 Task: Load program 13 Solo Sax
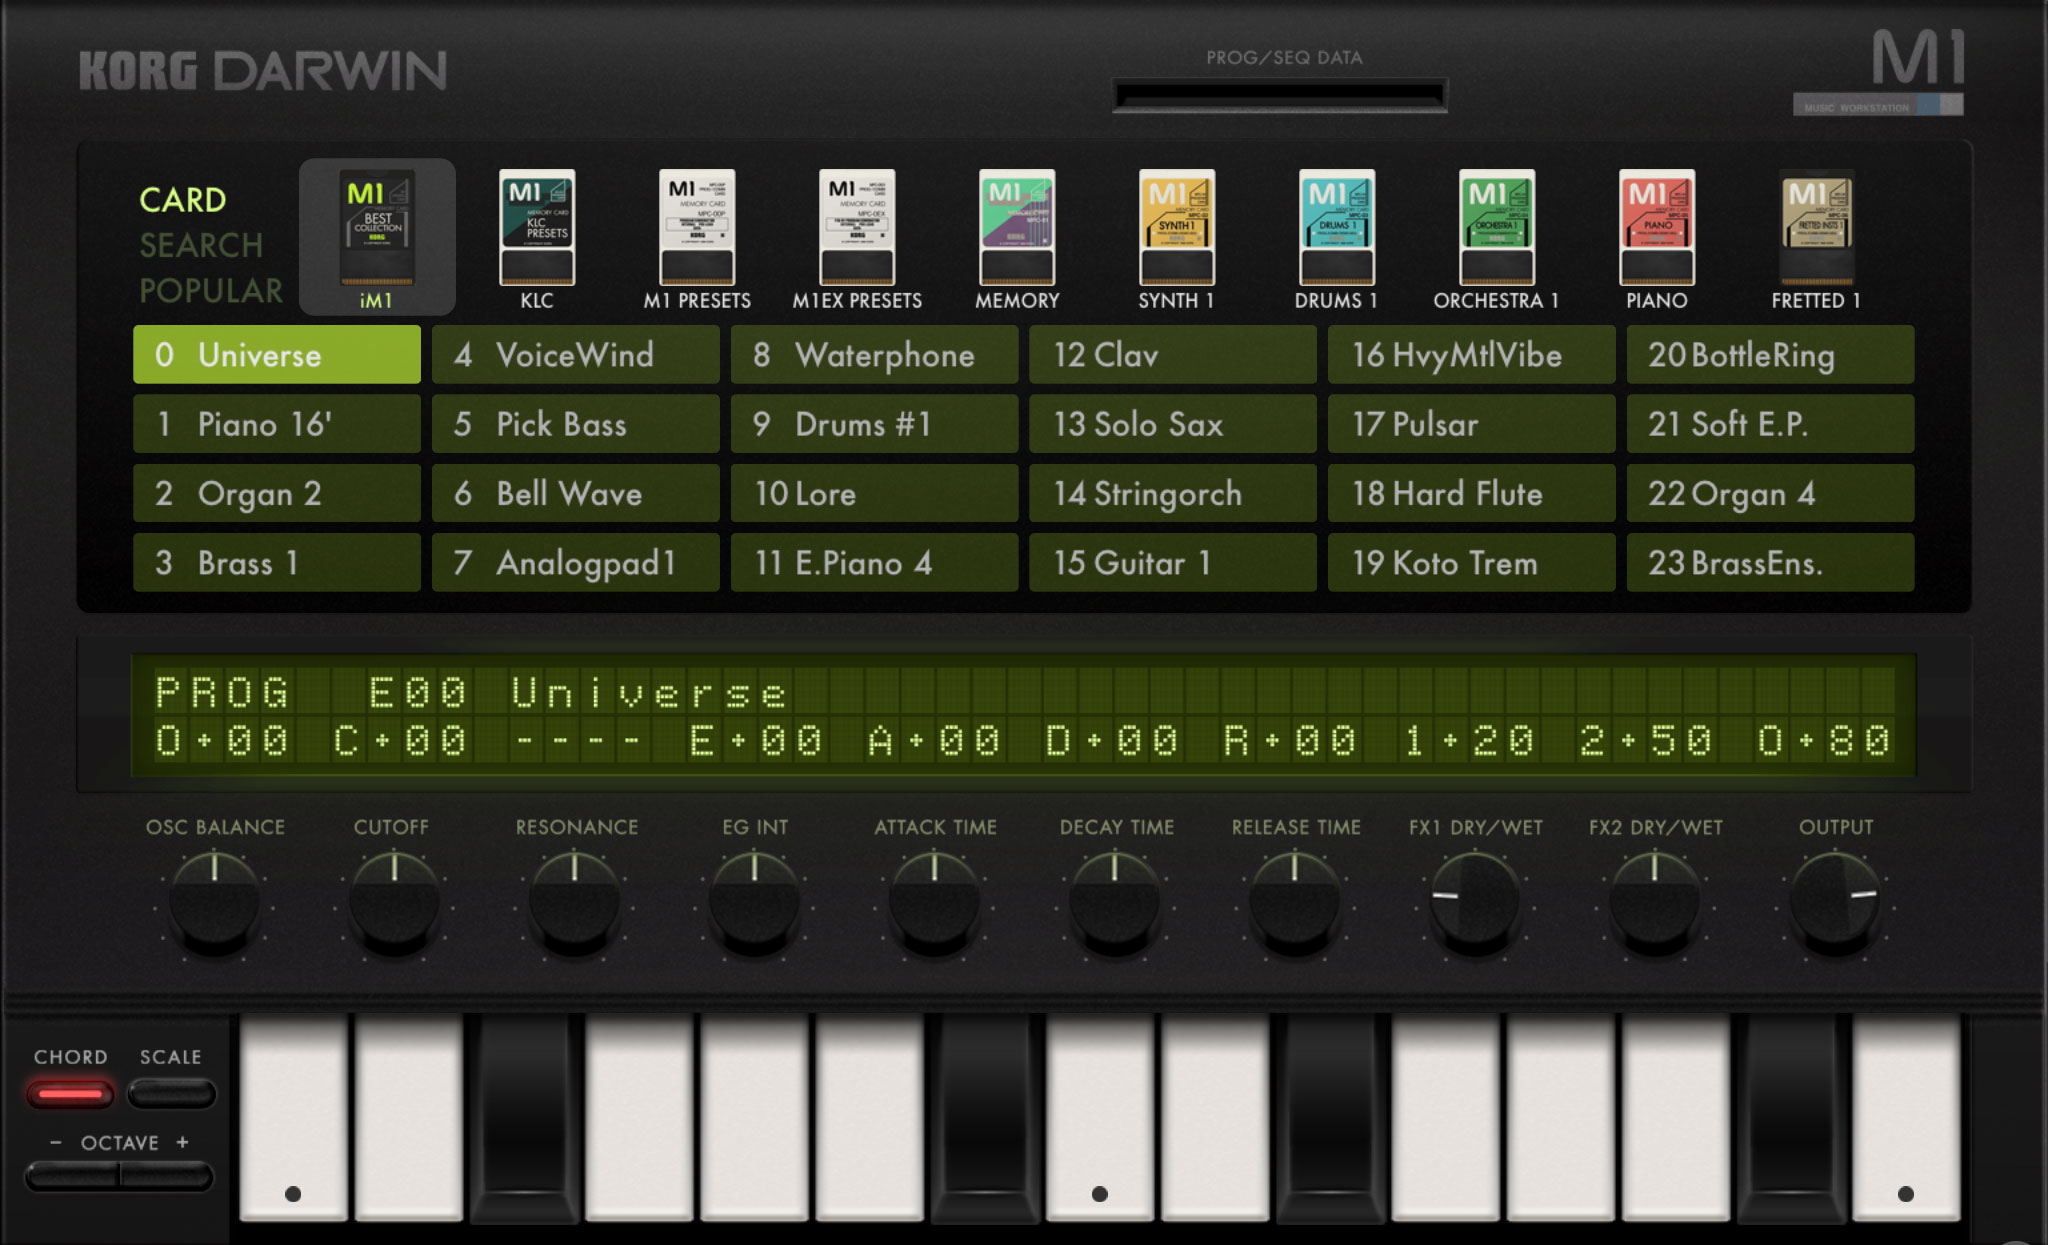tap(1173, 424)
